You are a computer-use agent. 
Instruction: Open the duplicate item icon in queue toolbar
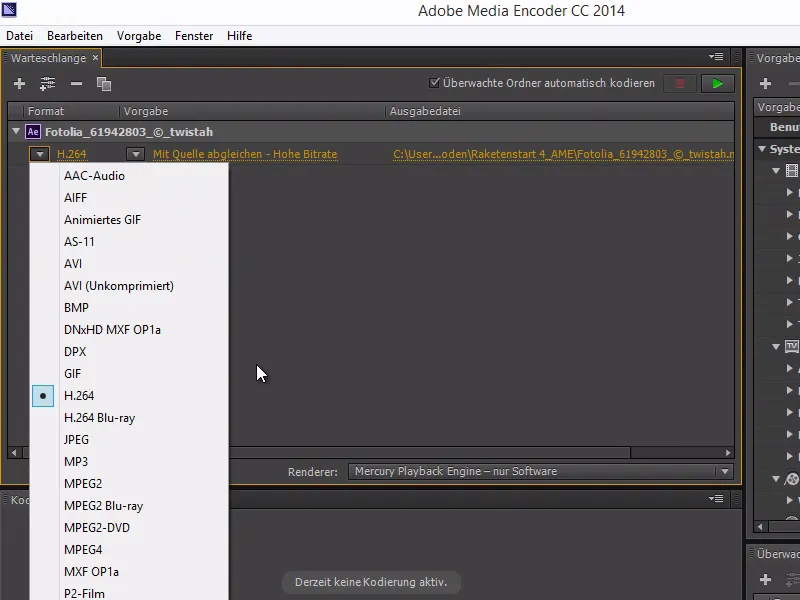103,84
